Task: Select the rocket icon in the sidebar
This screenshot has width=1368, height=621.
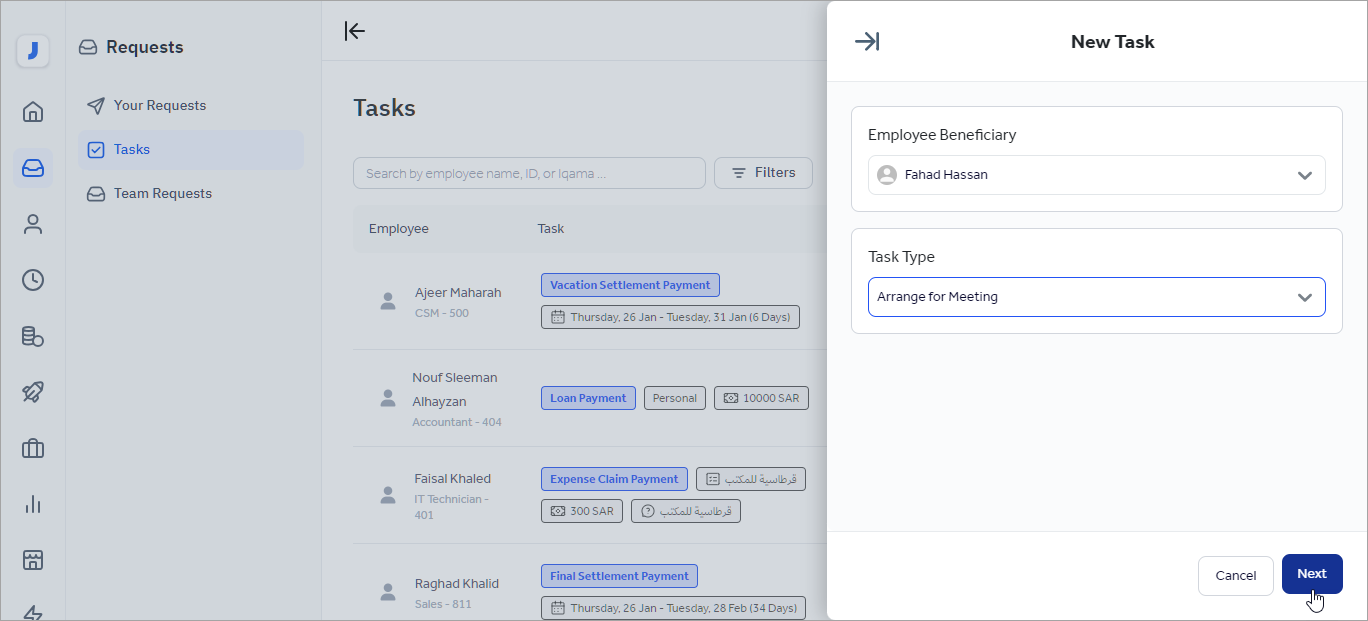Action: click(x=33, y=392)
